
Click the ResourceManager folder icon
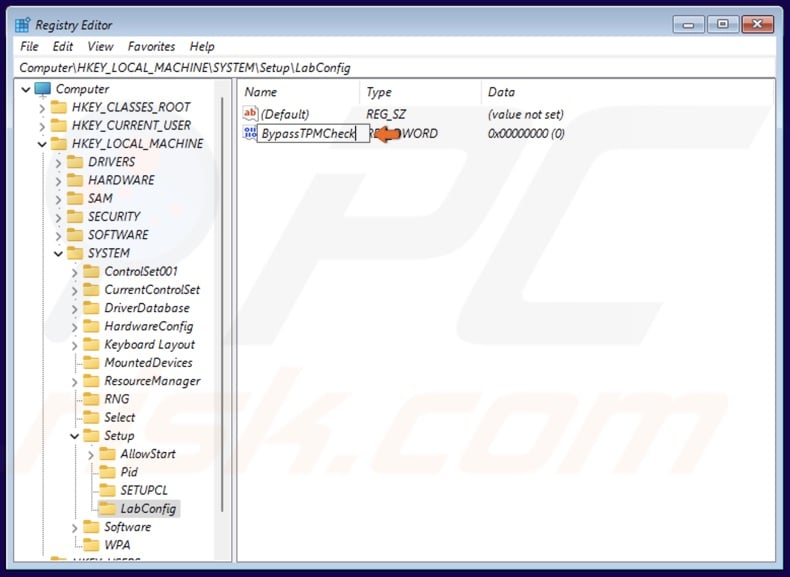[91, 380]
